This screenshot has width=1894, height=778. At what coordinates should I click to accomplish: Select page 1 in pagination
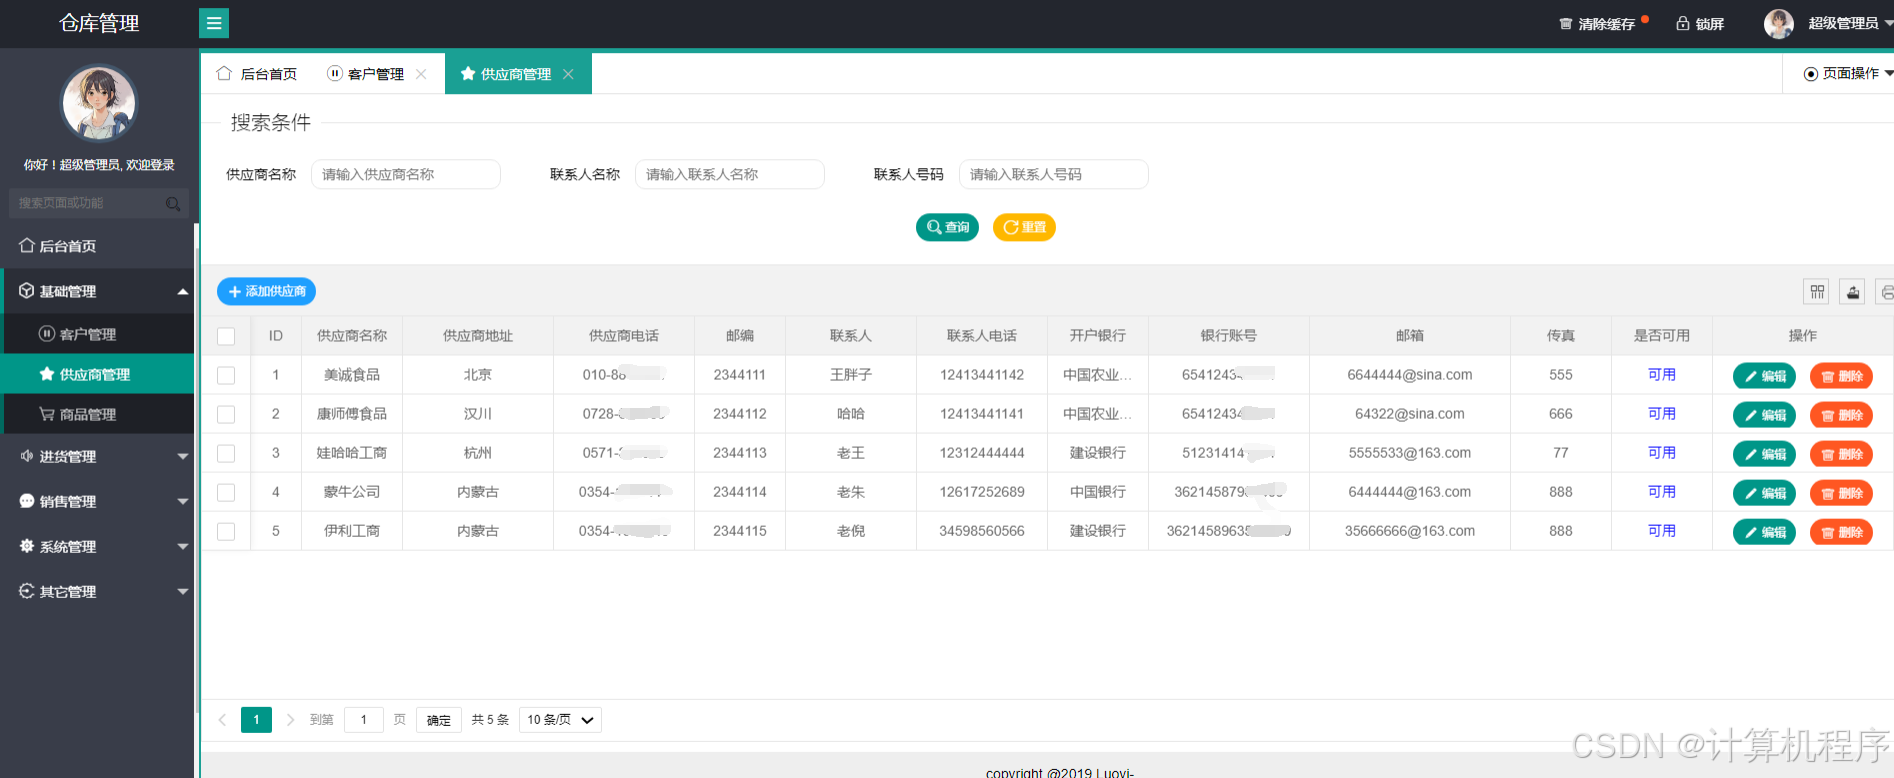(256, 720)
